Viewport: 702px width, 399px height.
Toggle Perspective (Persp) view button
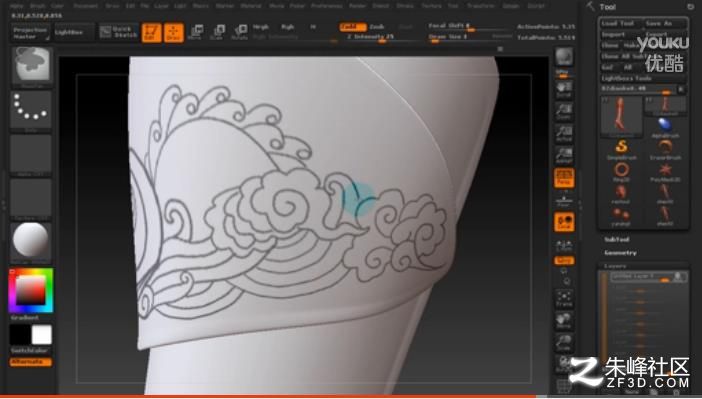564,178
